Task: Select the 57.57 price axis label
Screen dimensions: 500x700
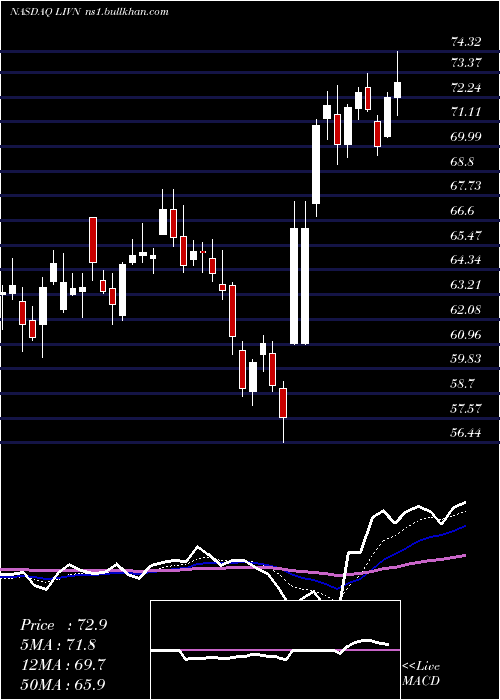Action: [466, 409]
